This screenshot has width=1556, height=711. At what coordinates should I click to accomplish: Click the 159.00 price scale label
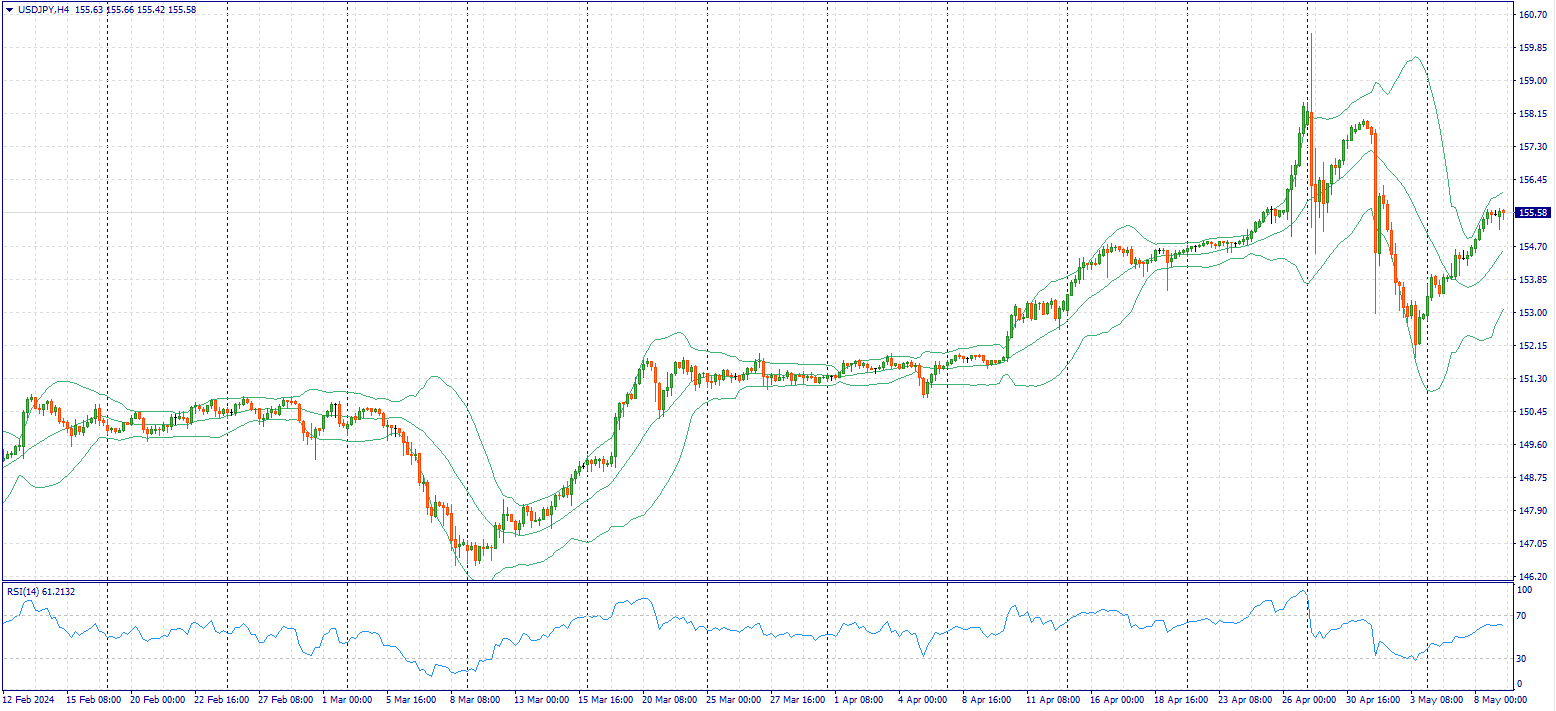1532,81
